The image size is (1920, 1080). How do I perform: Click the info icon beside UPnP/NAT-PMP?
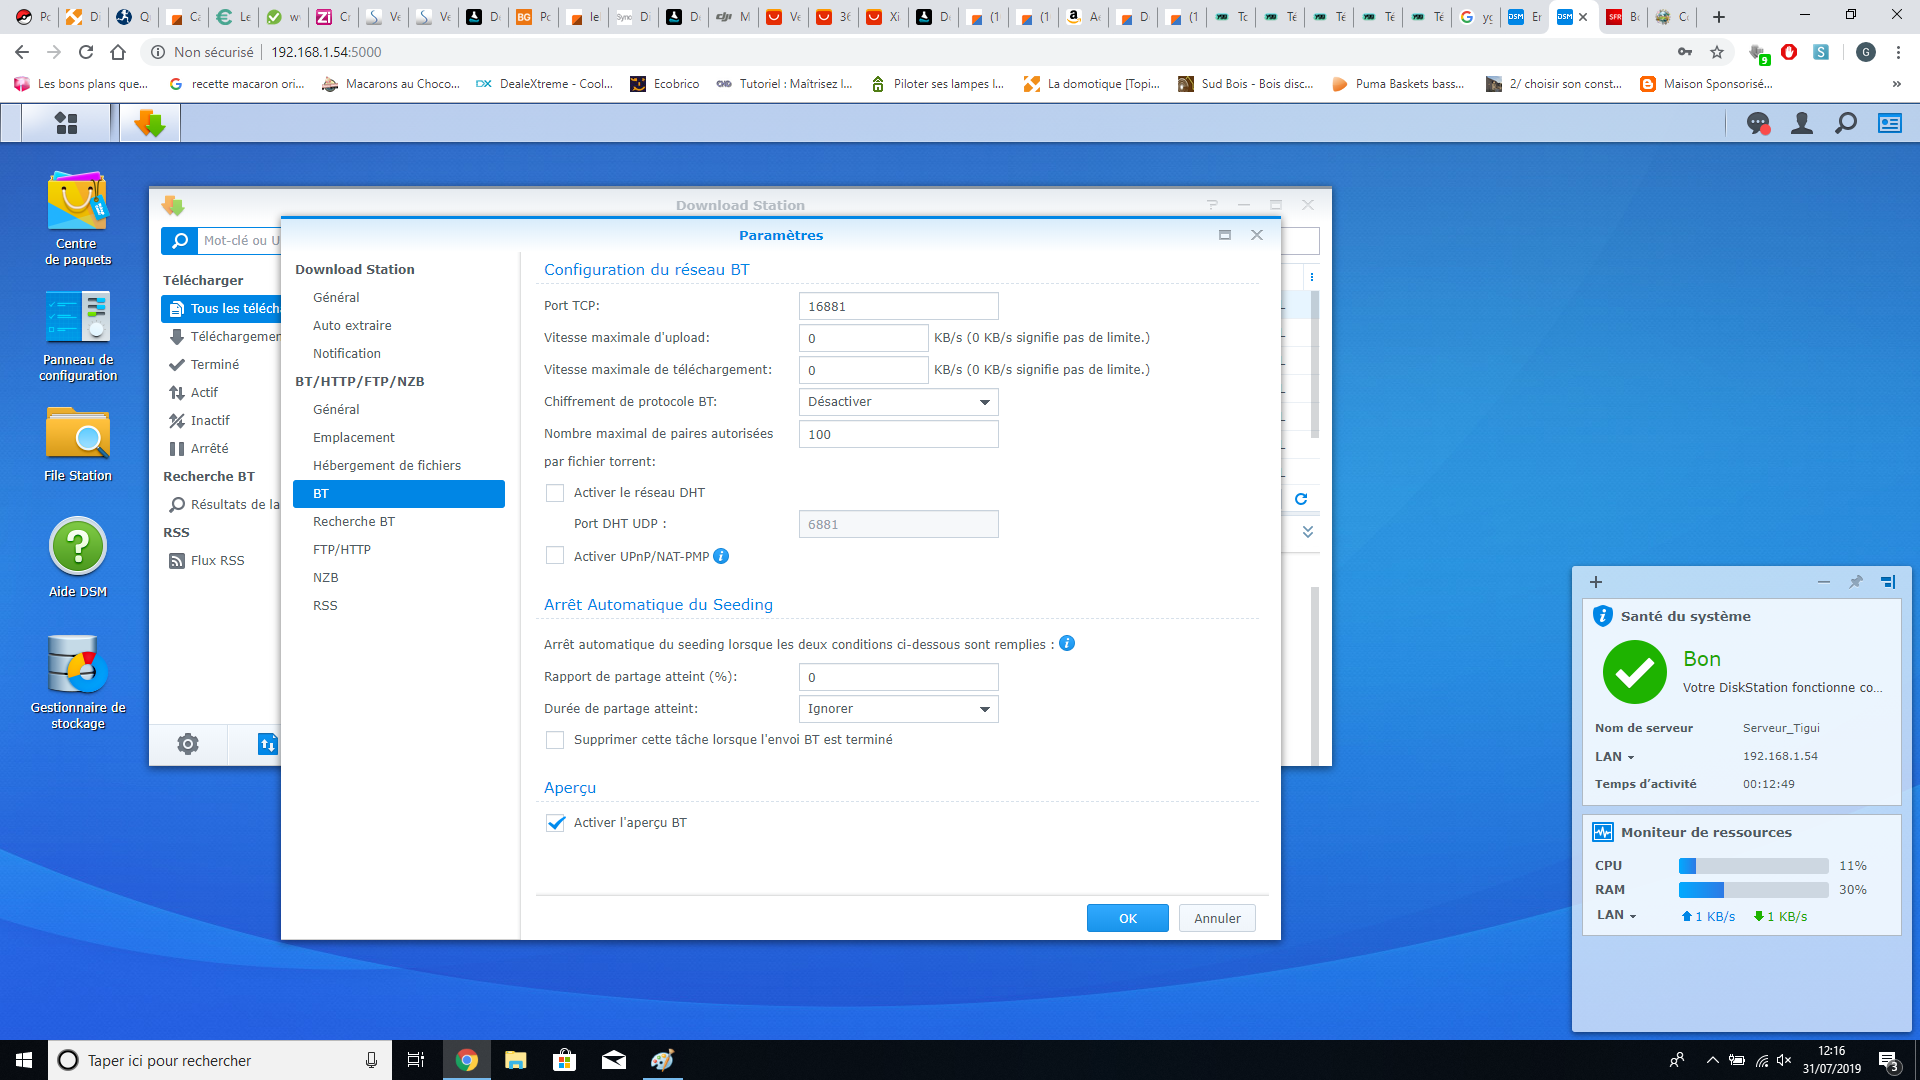pos(721,556)
